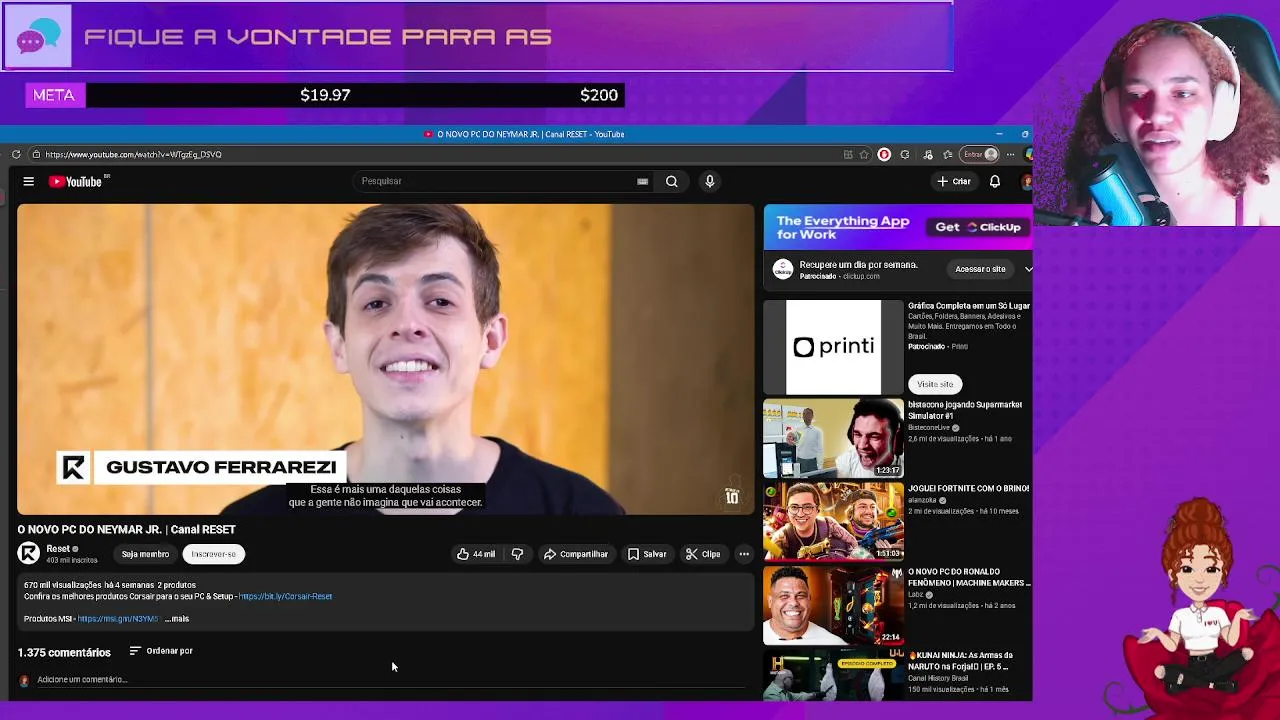Screen dimensions: 1280x720
Task: Click the search magnifier button
Action: click(672, 181)
